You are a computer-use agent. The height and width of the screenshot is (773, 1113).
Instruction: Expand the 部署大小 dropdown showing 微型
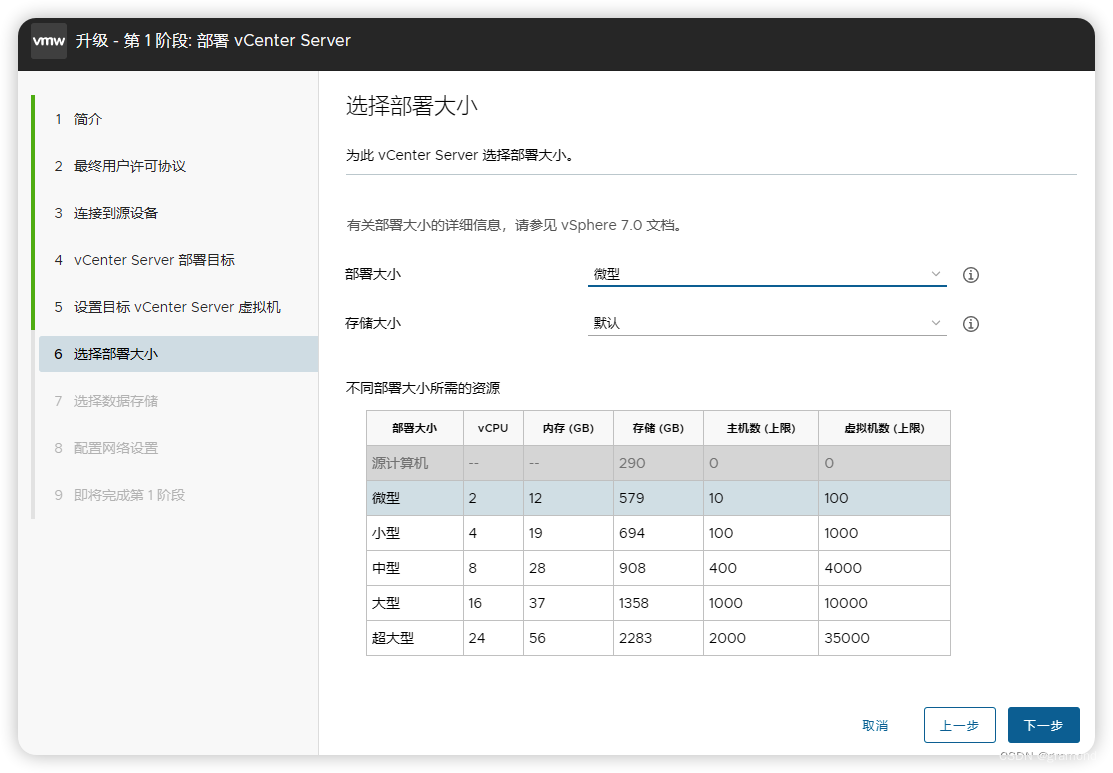click(767, 274)
